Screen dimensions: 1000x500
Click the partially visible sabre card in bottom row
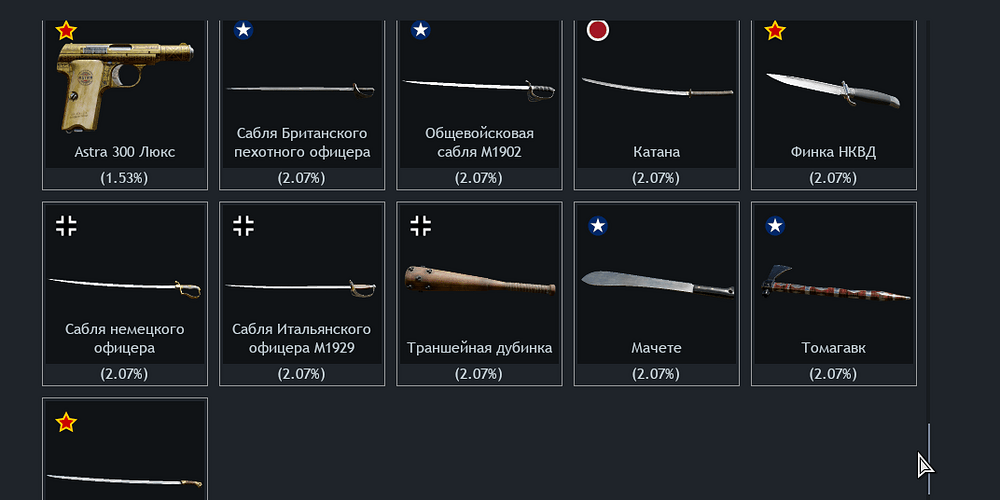(x=125, y=449)
